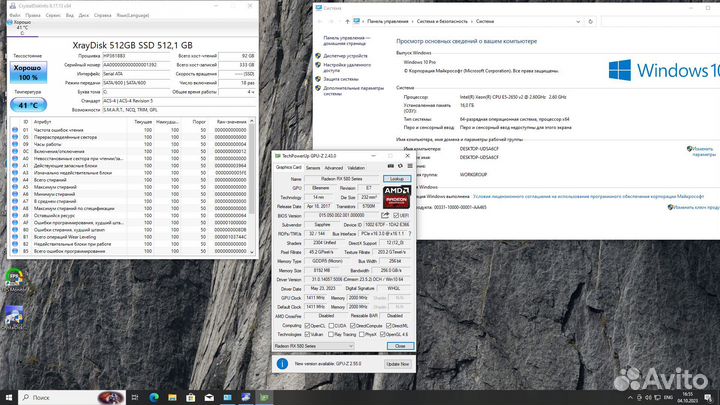
Task: Click the Lookup button in GPU-Z
Action: tap(397, 179)
